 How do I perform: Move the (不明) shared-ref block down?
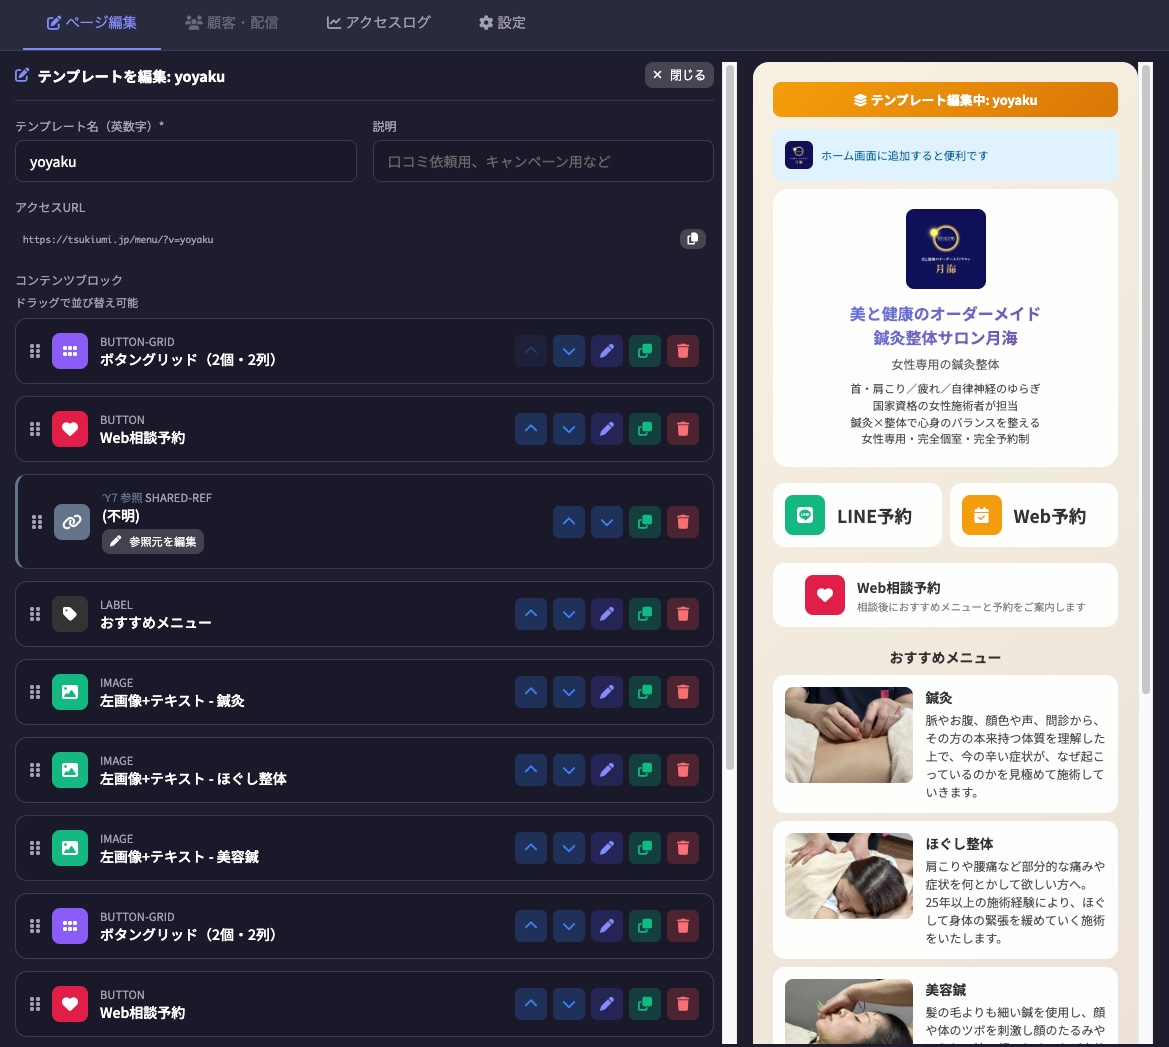click(x=607, y=522)
